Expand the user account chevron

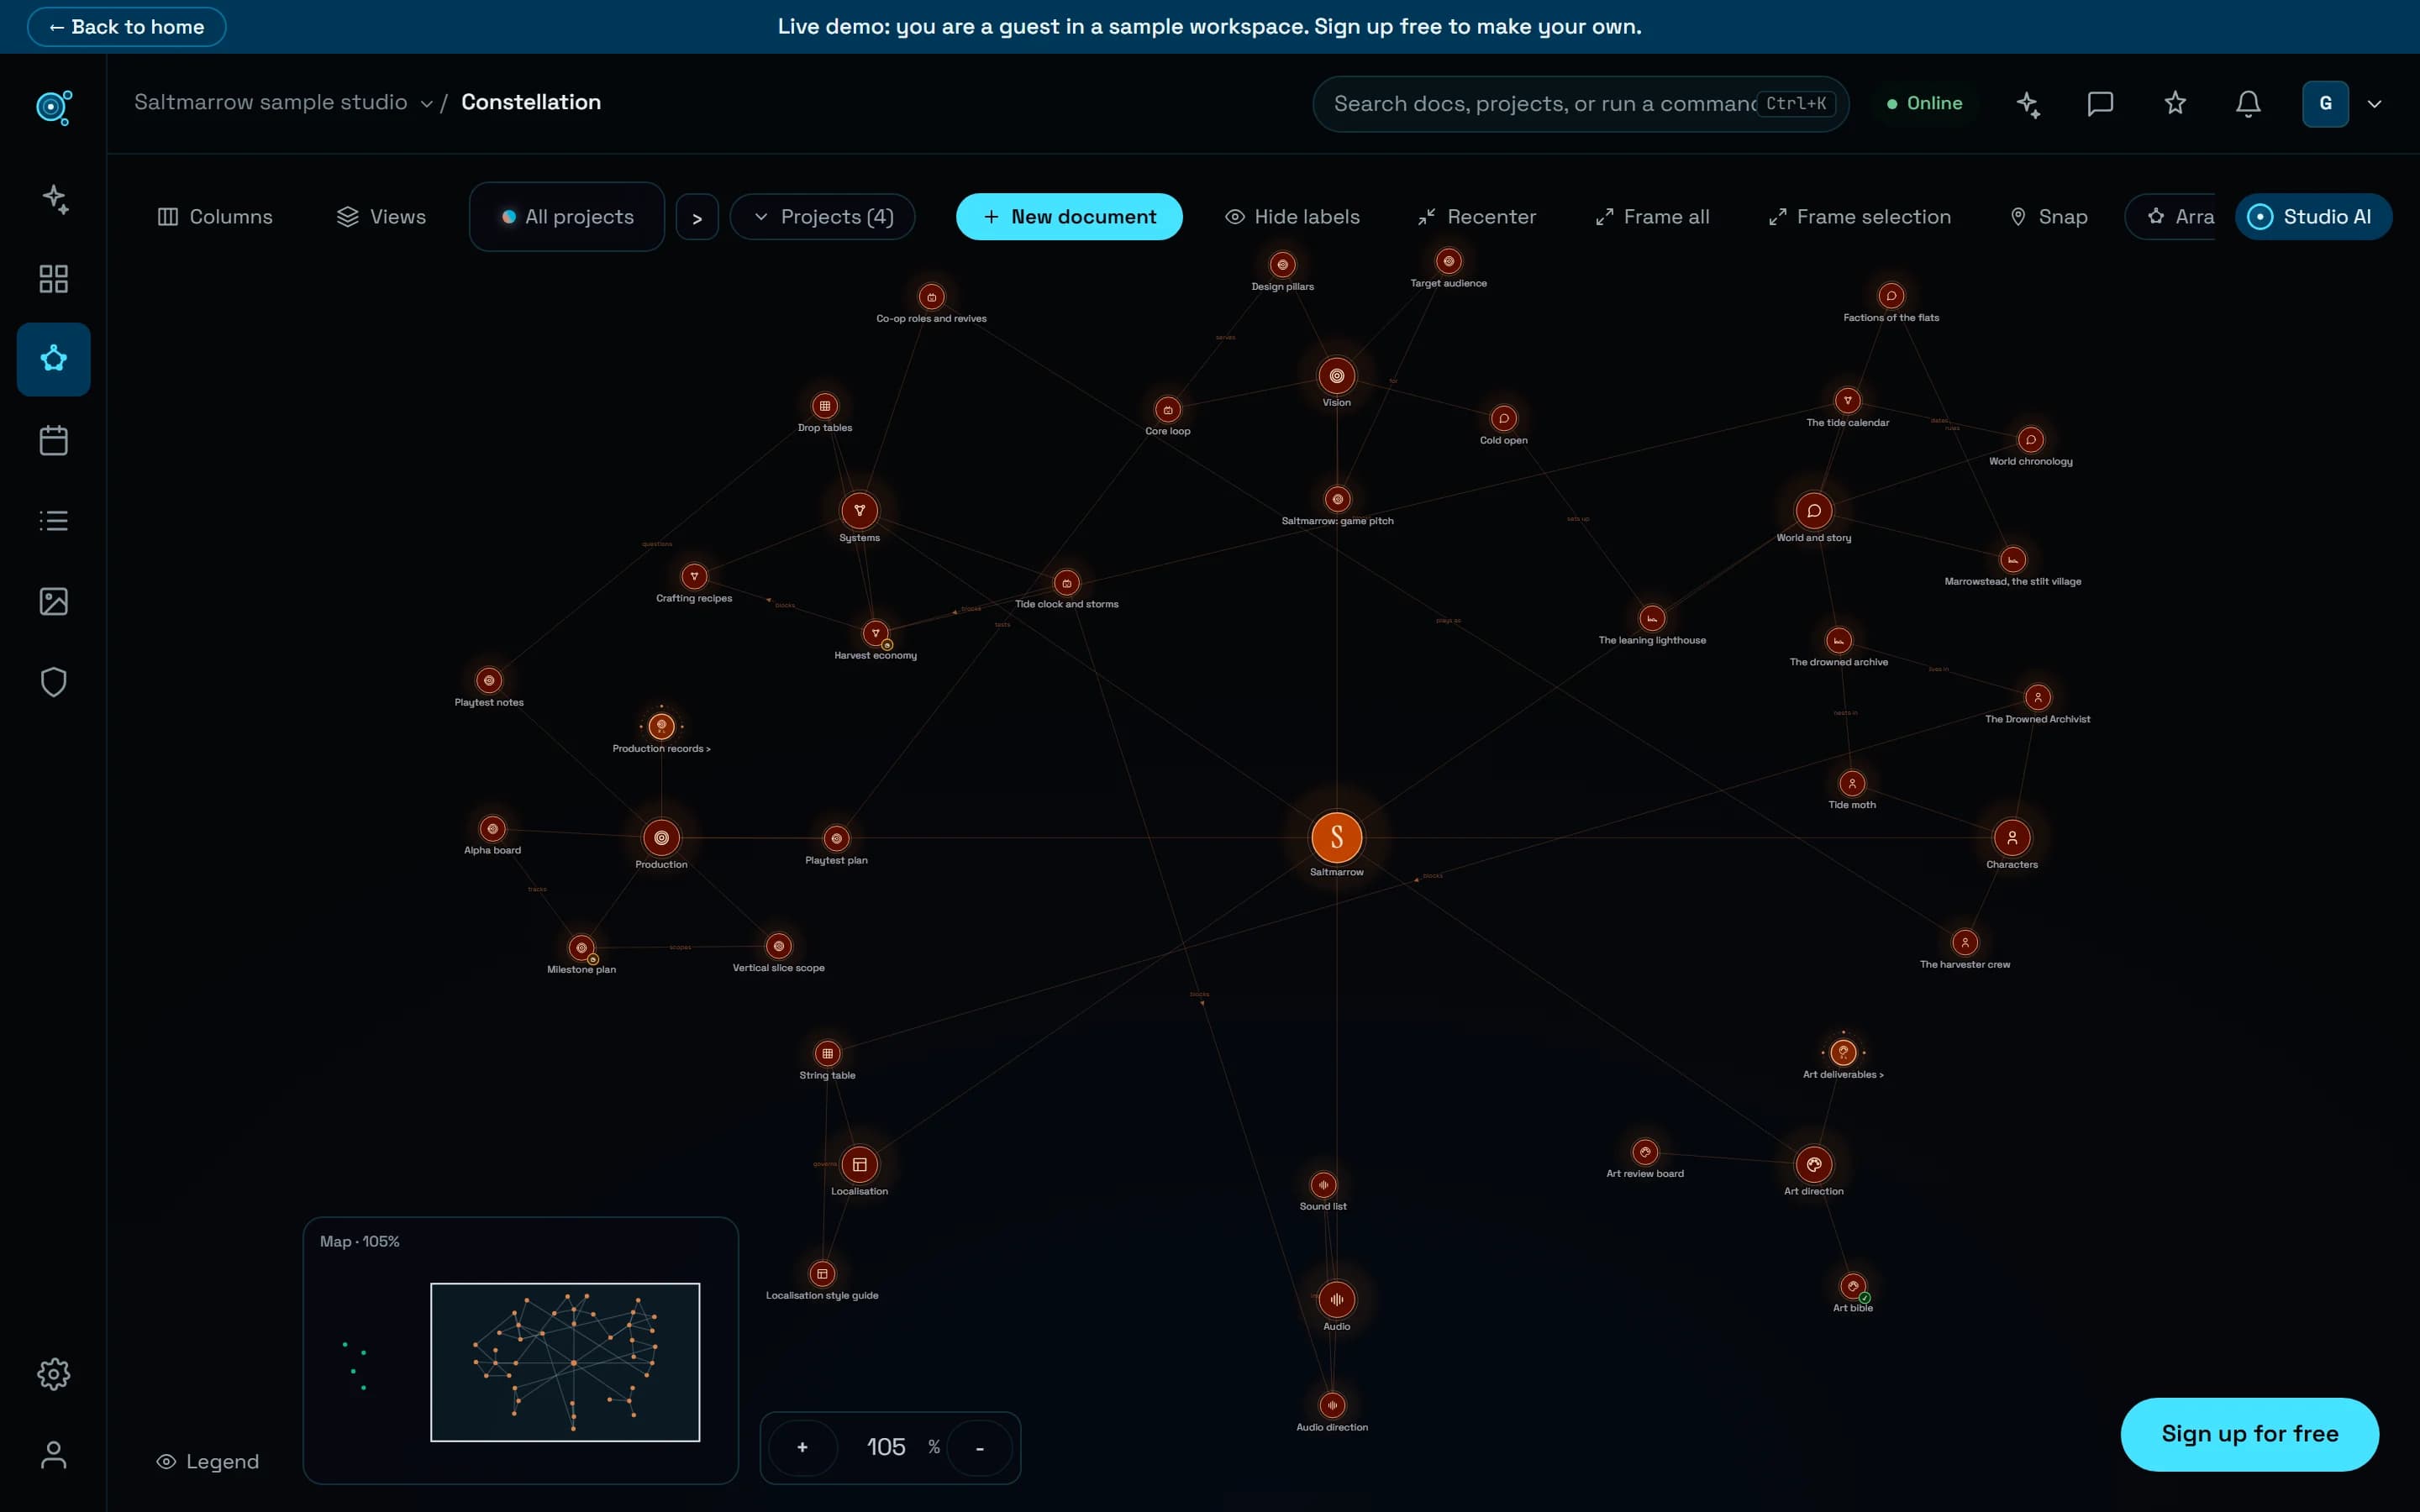[2375, 104]
